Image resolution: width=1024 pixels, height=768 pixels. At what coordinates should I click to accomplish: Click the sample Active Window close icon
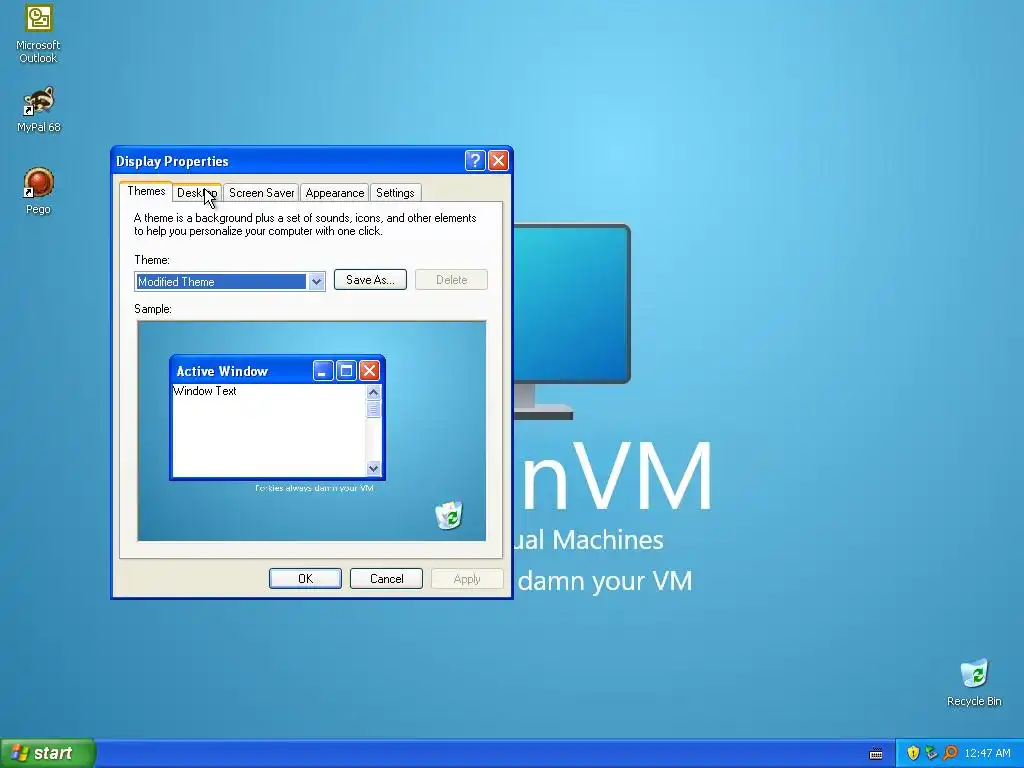pyautogui.click(x=369, y=371)
